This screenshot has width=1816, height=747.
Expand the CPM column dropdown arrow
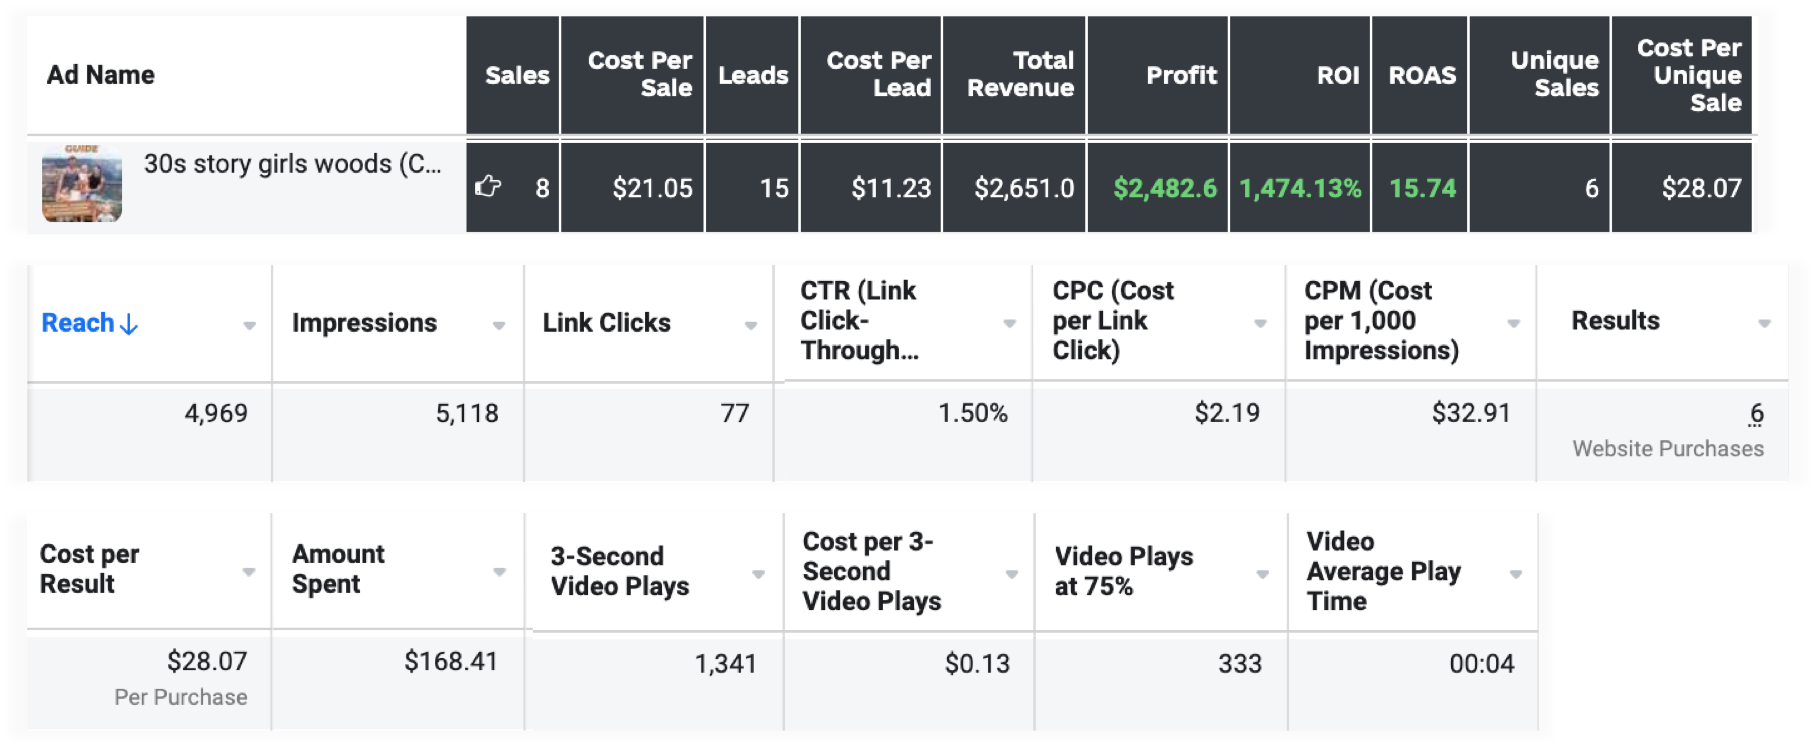(x=1514, y=323)
